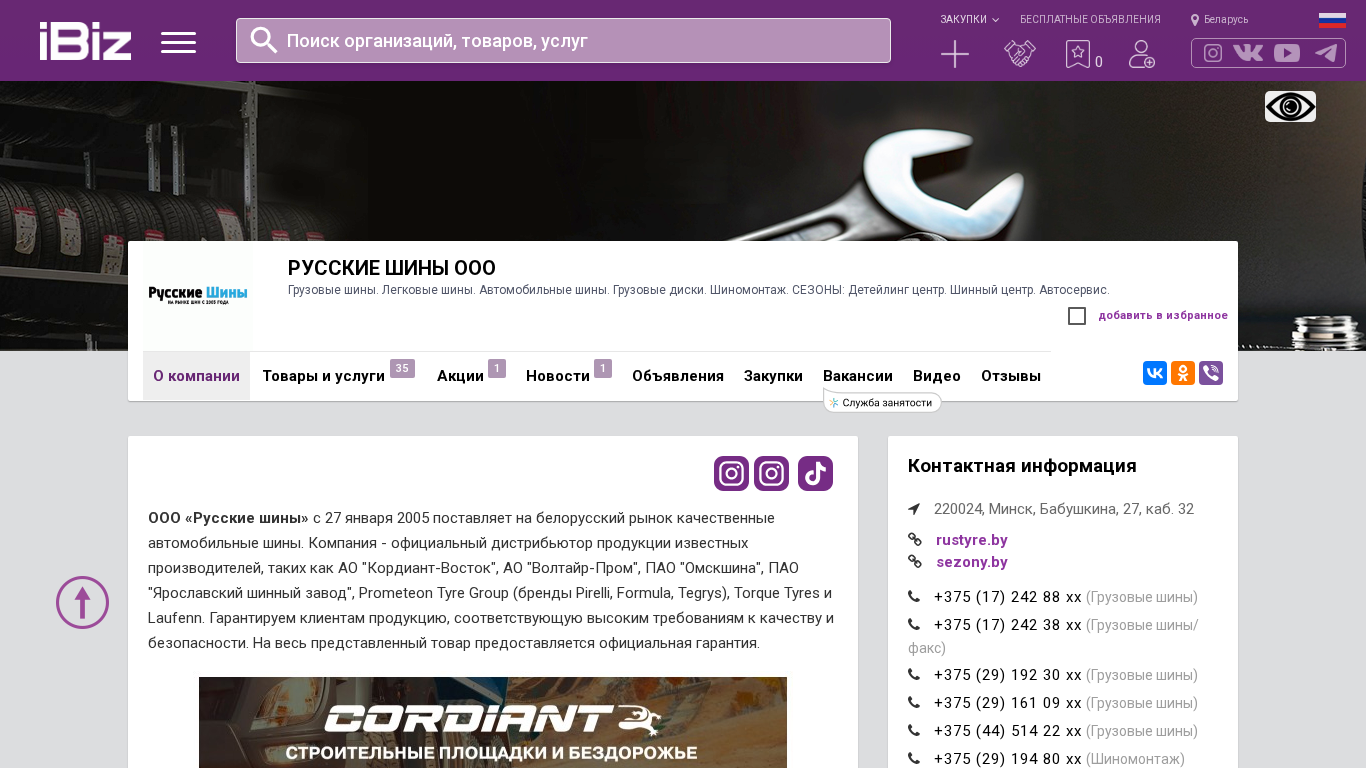
Task: Click the 'Беларусь' region selector
Action: coord(1226,20)
